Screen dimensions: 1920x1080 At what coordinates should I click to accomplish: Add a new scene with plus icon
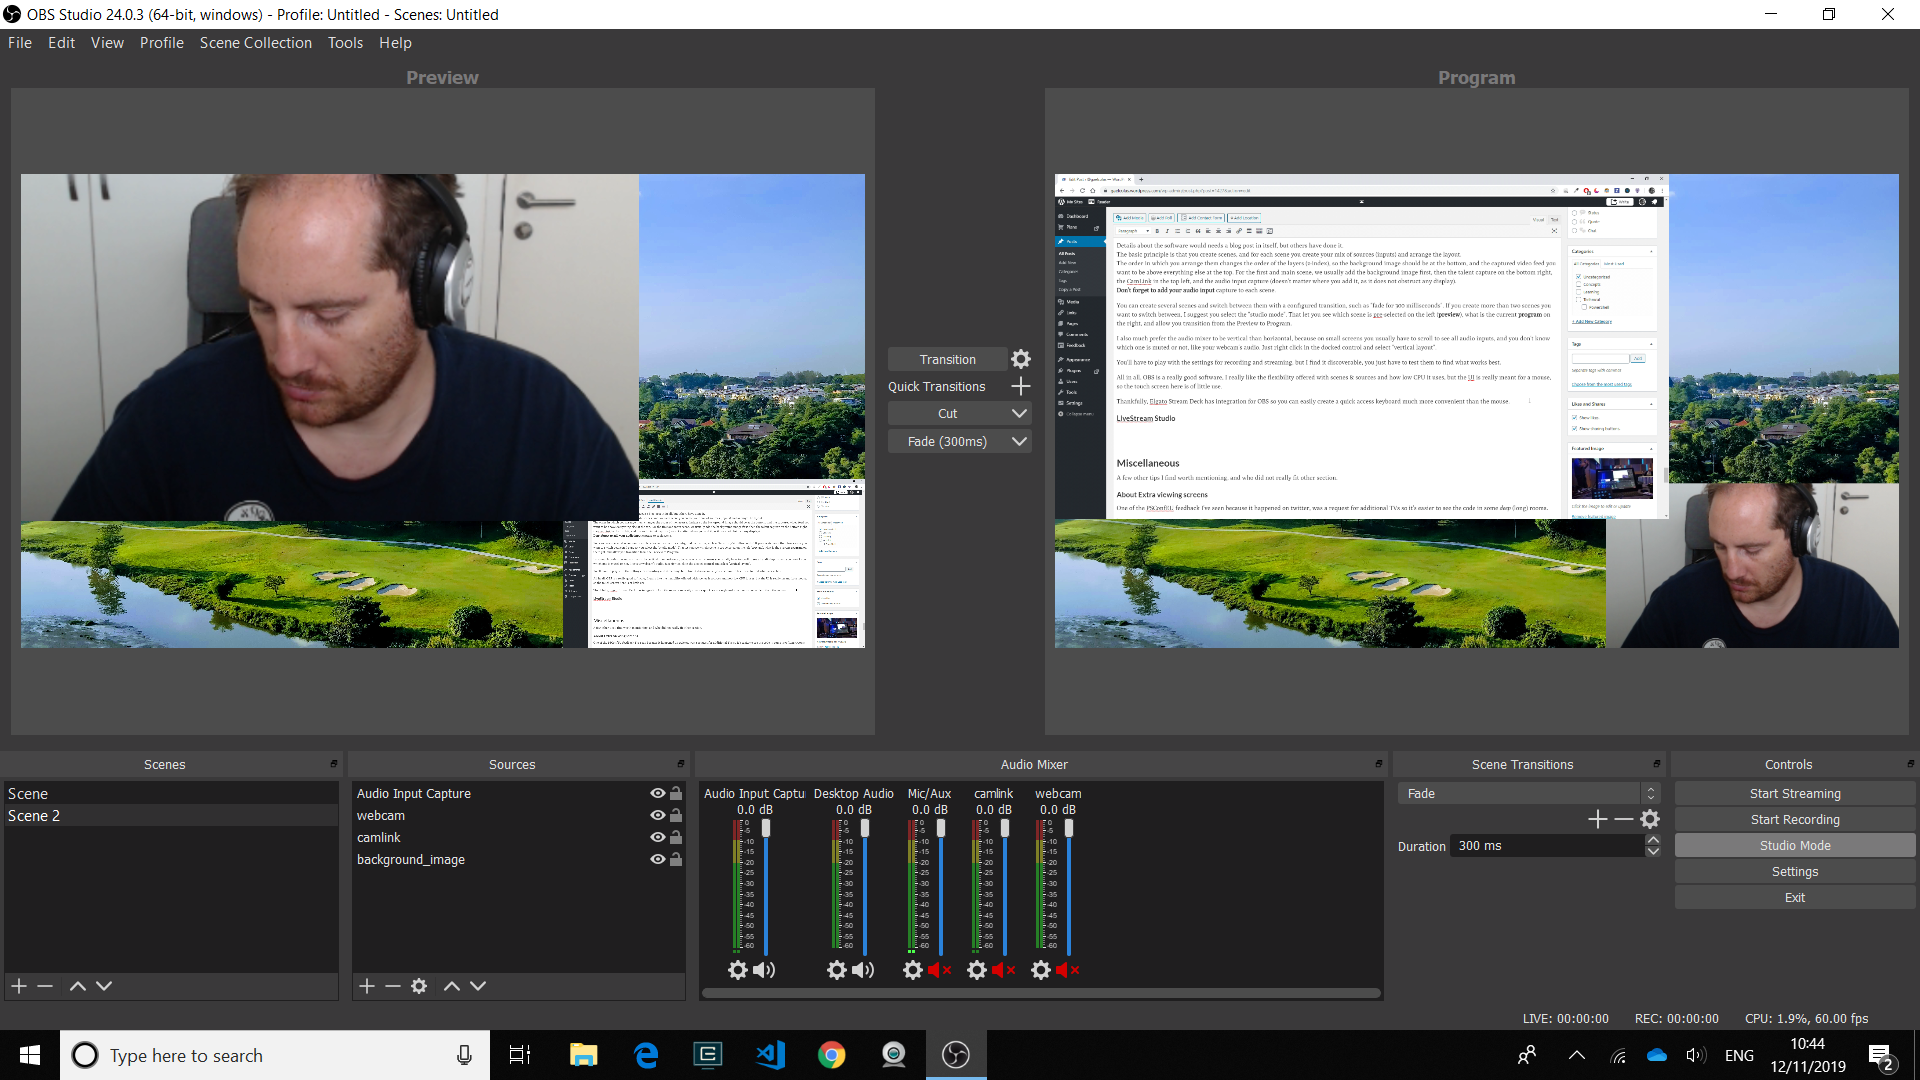tap(19, 986)
